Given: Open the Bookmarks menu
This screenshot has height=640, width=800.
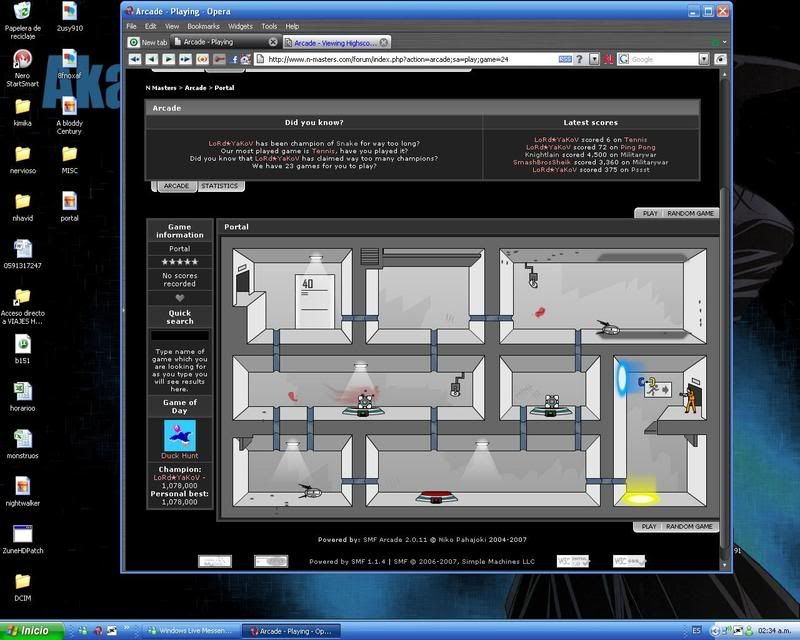Looking at the screenshot, I should coord(203,26).
